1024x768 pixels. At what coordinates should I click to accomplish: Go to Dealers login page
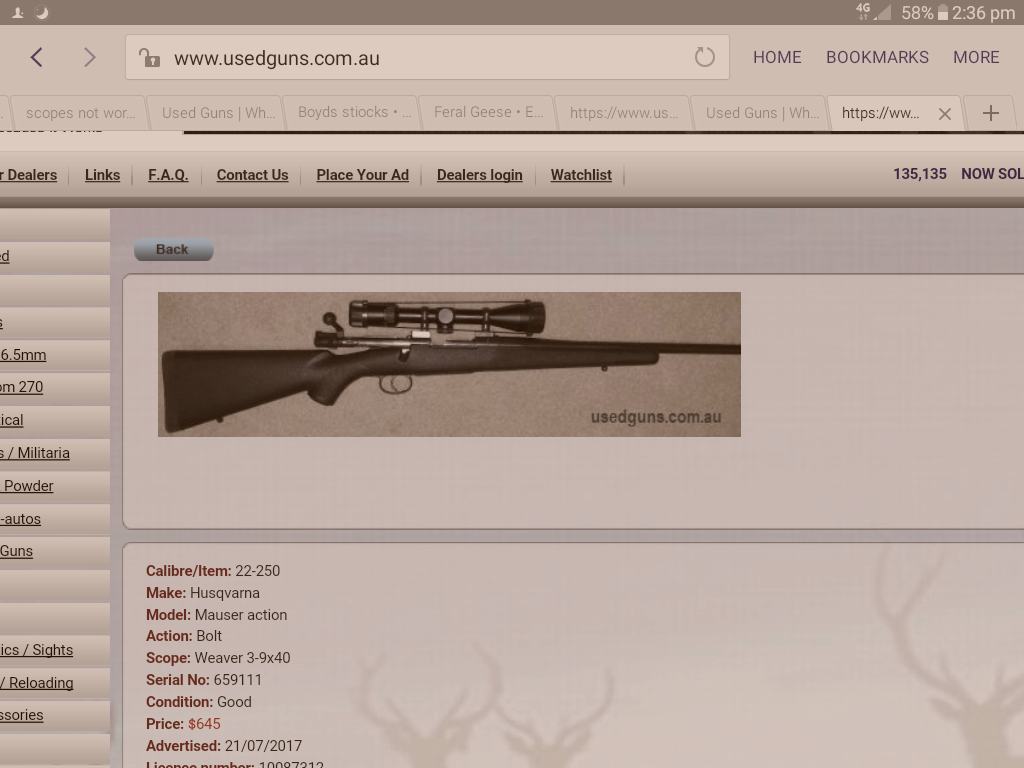pyautogui.click(x=479, y=175)
